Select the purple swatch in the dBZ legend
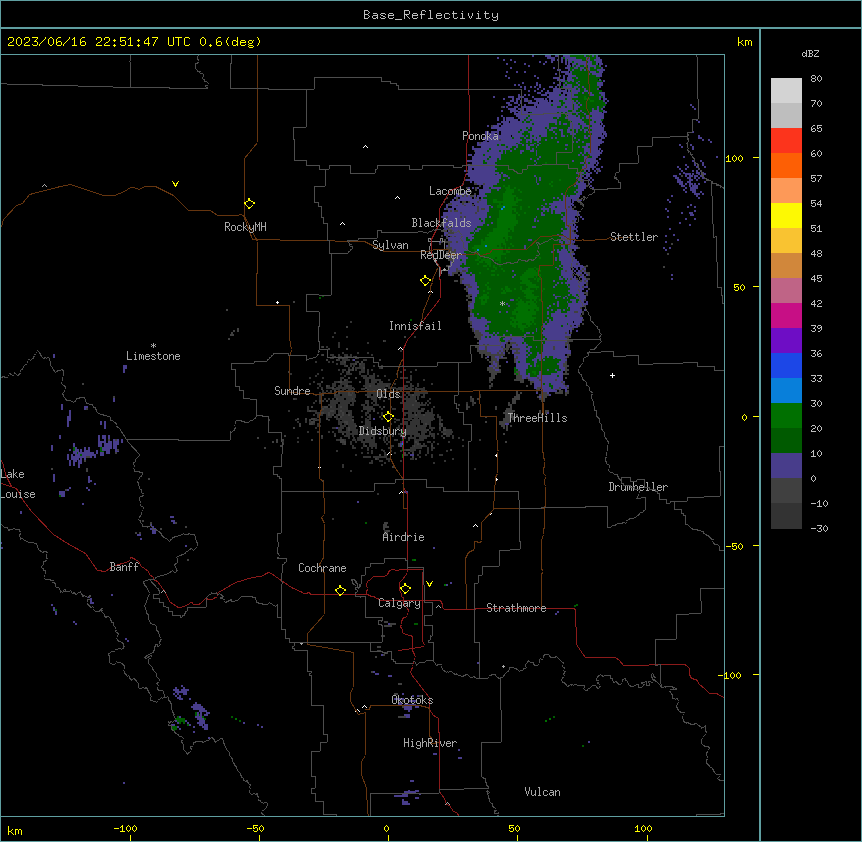862x842 pixels. (786, 340)
